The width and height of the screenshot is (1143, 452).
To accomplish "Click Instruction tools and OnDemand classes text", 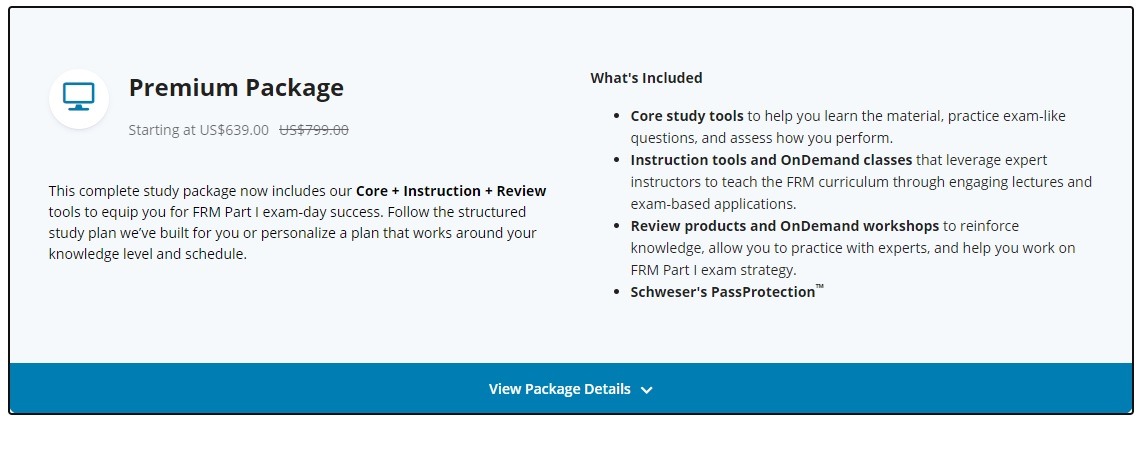I will (771, 160).
